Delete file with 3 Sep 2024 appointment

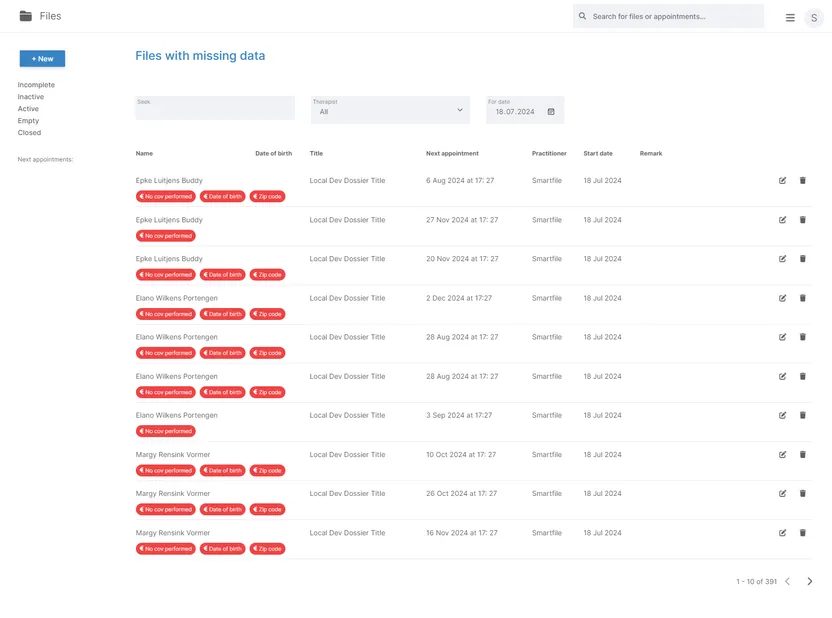pos(803,415)
